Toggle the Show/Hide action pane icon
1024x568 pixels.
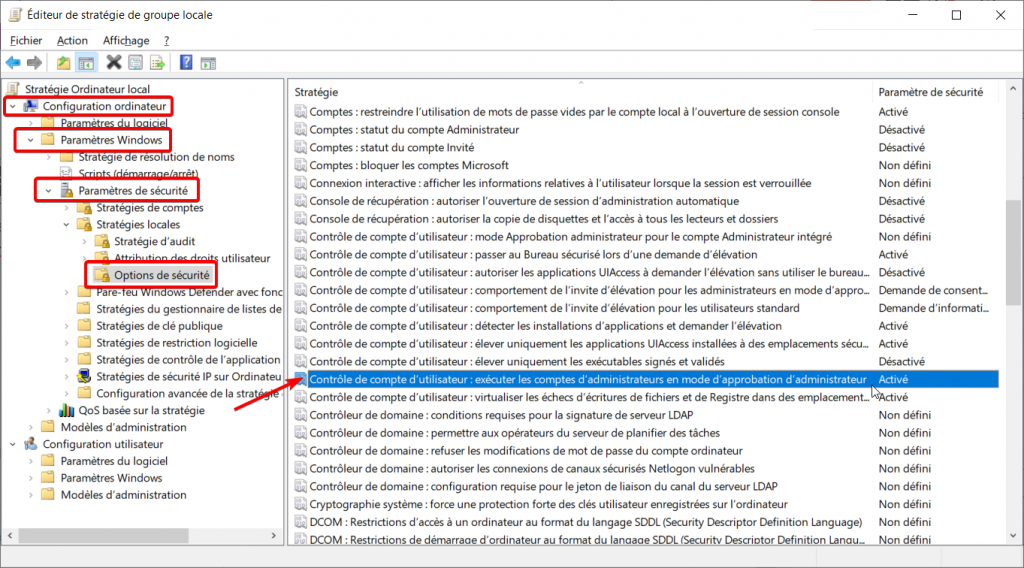click(x=208, y=63)
